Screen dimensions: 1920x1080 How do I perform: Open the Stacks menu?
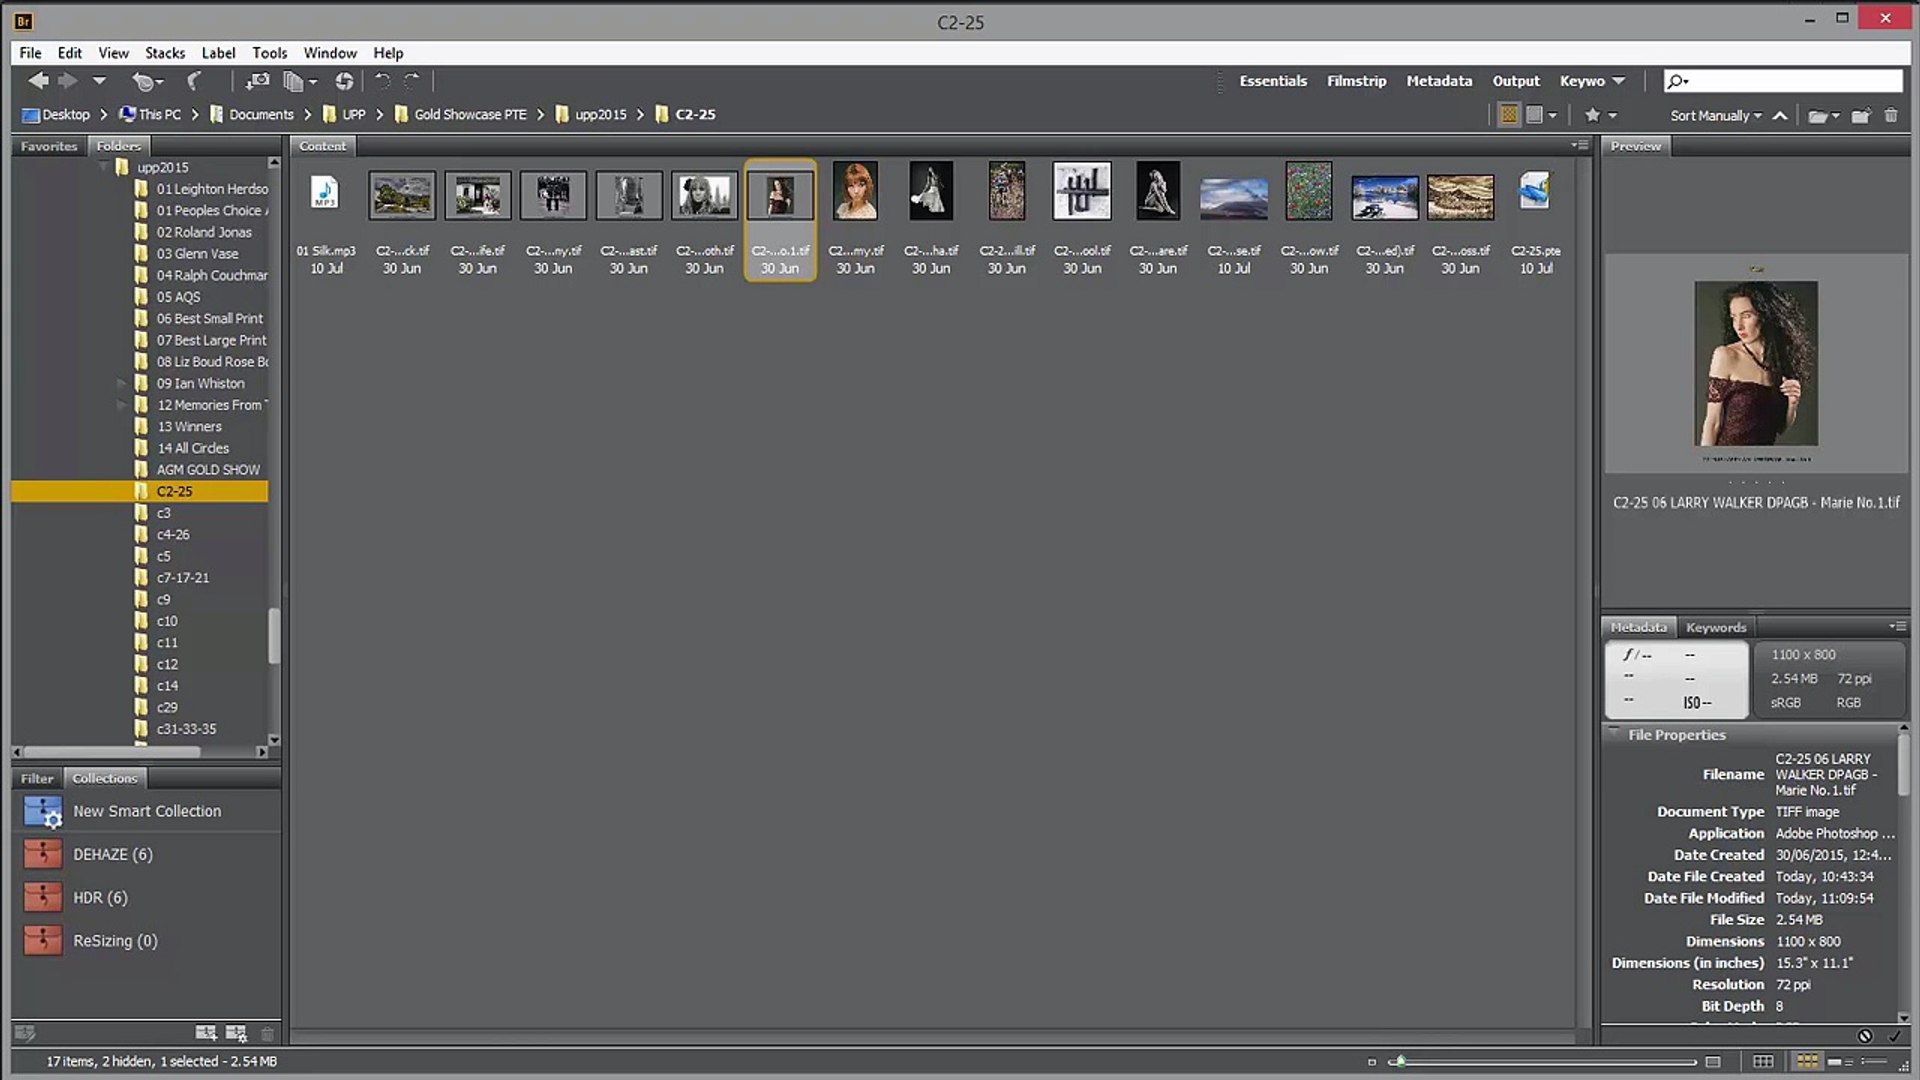point(164,53)
